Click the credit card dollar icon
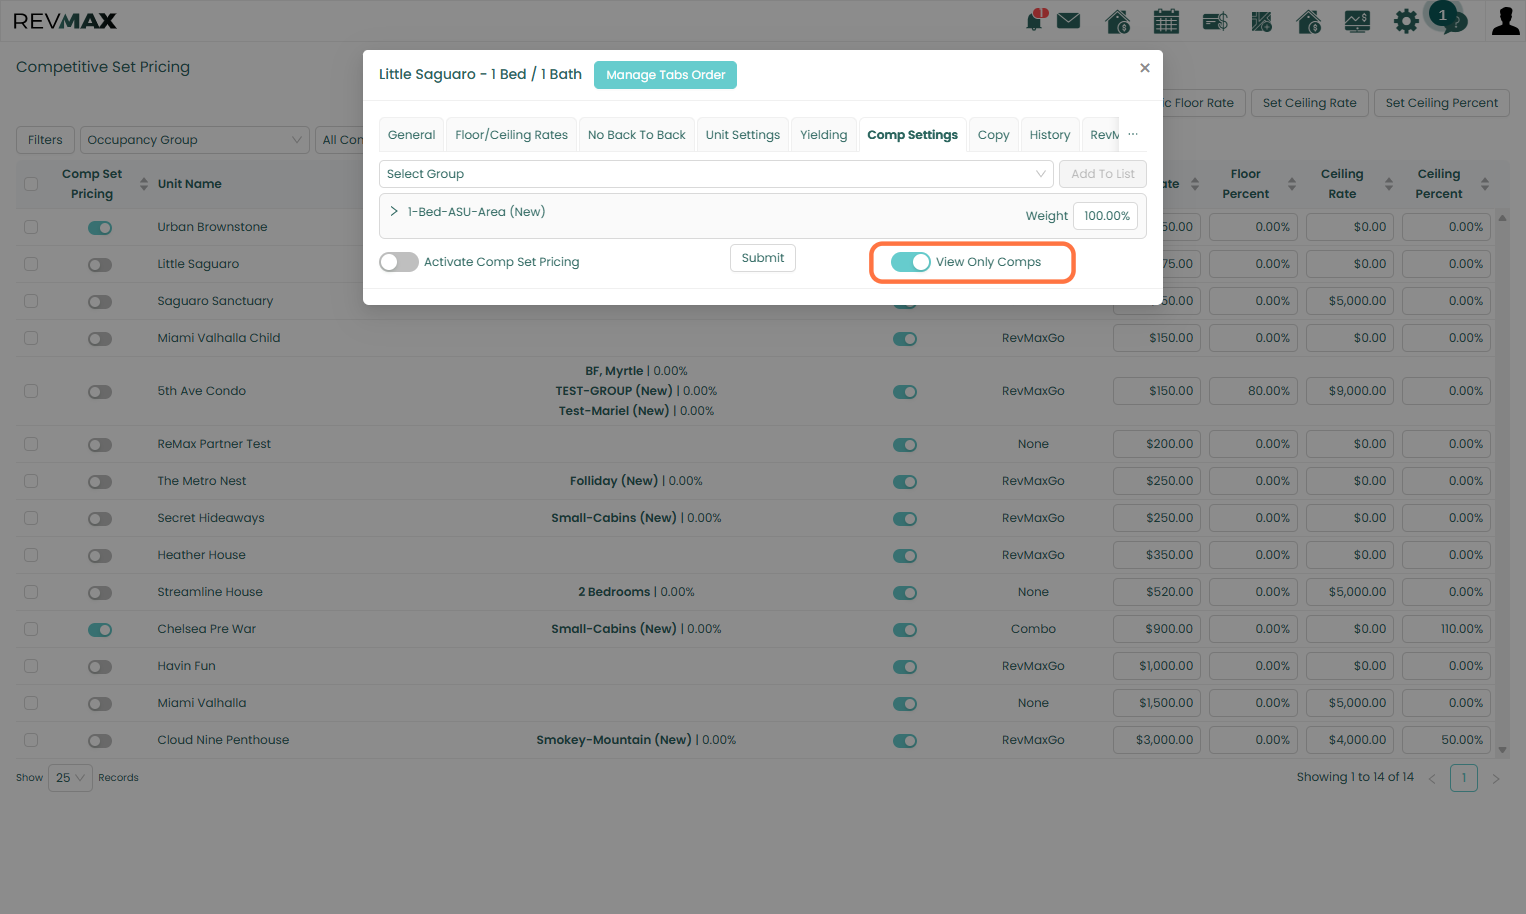The height and width of the screenshot is (914, 1526). [x=1215, y=21]
